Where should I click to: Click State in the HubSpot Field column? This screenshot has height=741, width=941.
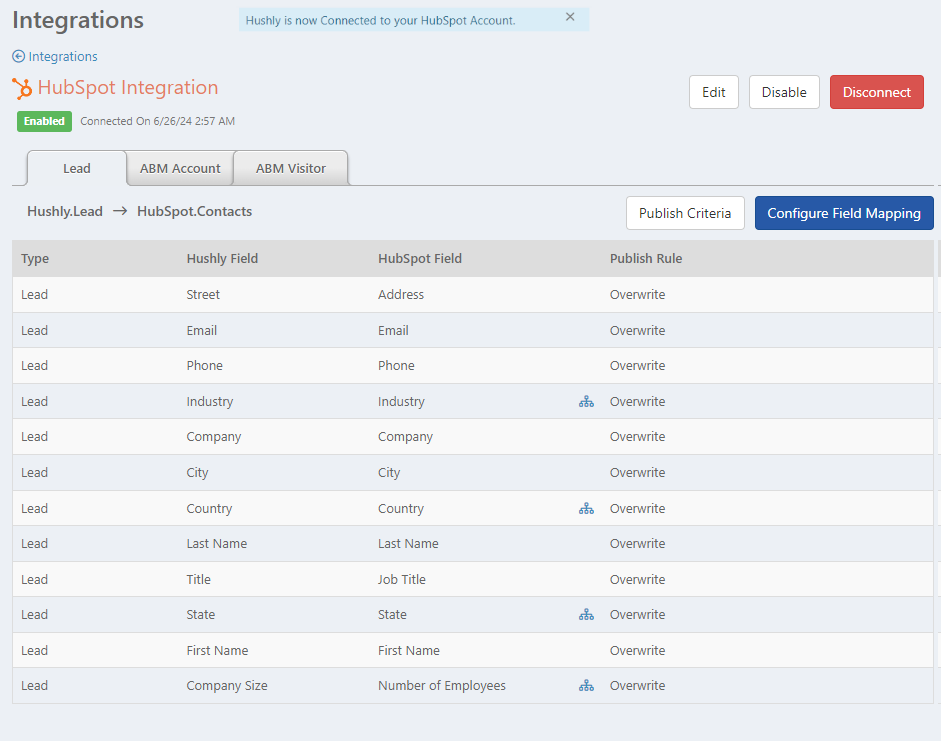[x=392, y=614]
